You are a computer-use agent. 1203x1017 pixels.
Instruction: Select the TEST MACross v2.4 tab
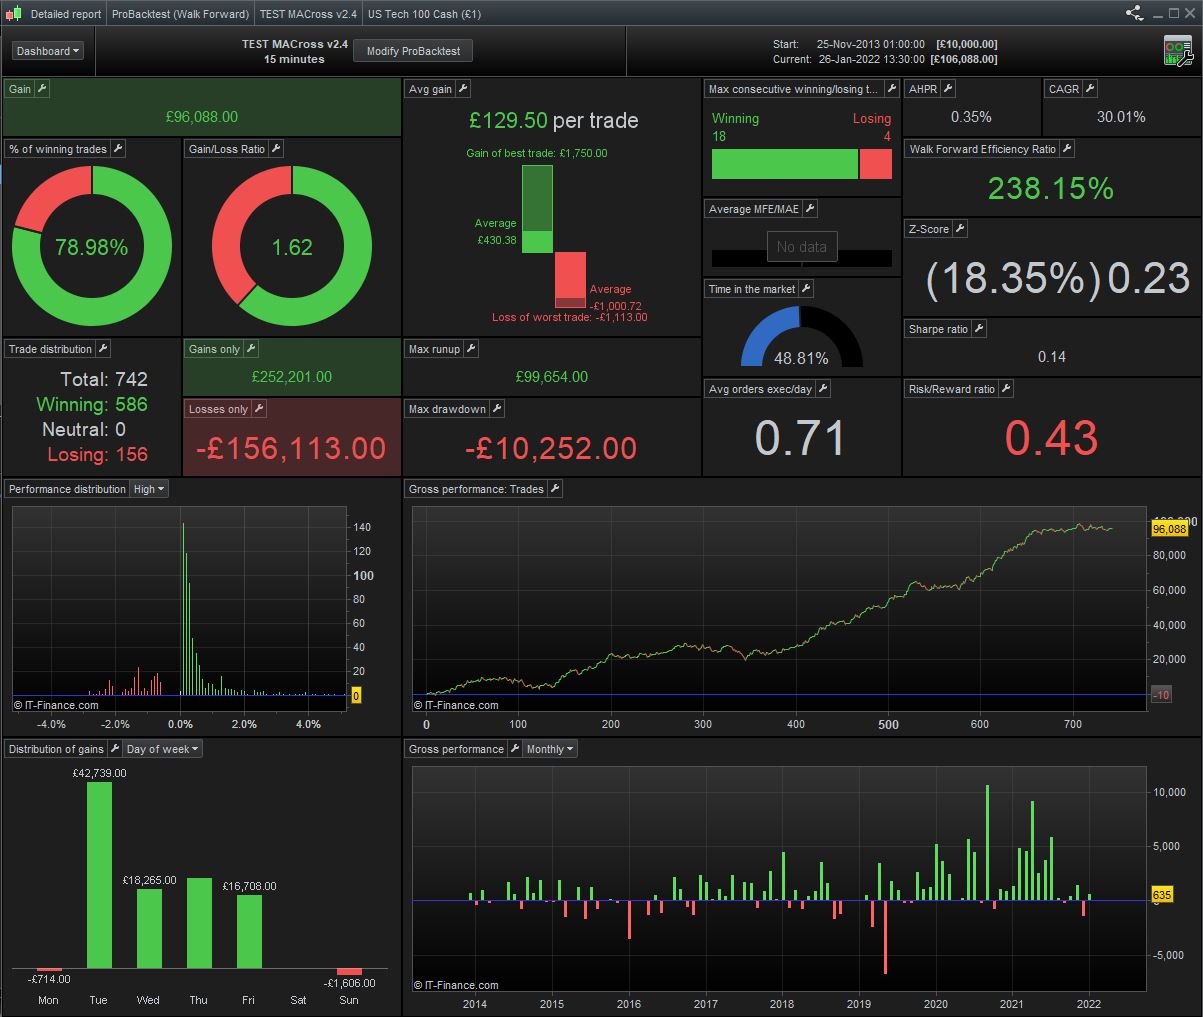tap(308, 14)
